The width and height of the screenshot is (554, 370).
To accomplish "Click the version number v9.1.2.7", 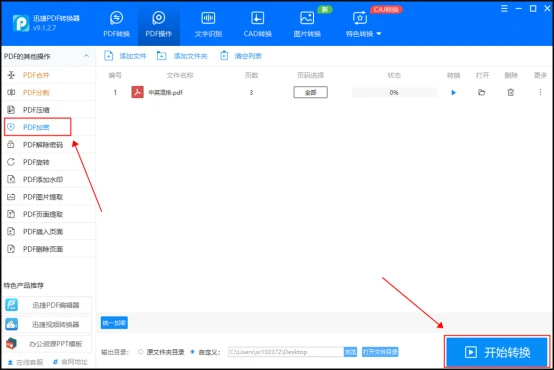I will (44, 28).
